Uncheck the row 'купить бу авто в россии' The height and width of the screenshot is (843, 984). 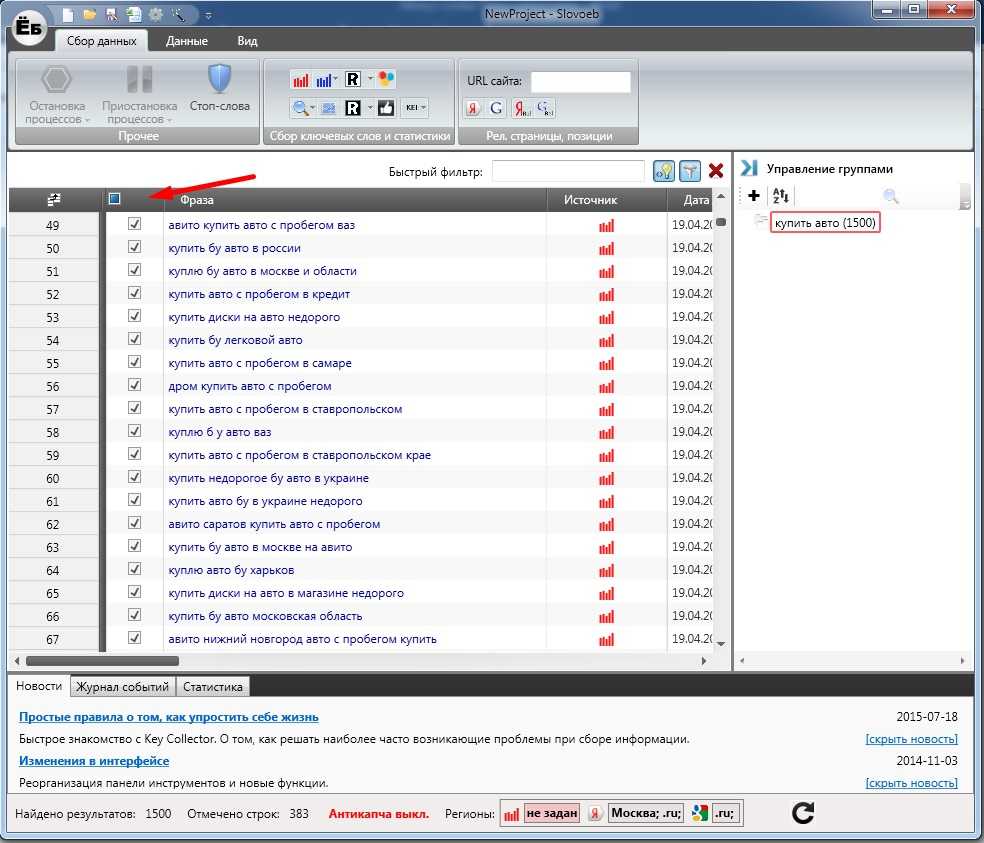pyautogui.click(x=134, y=248)
